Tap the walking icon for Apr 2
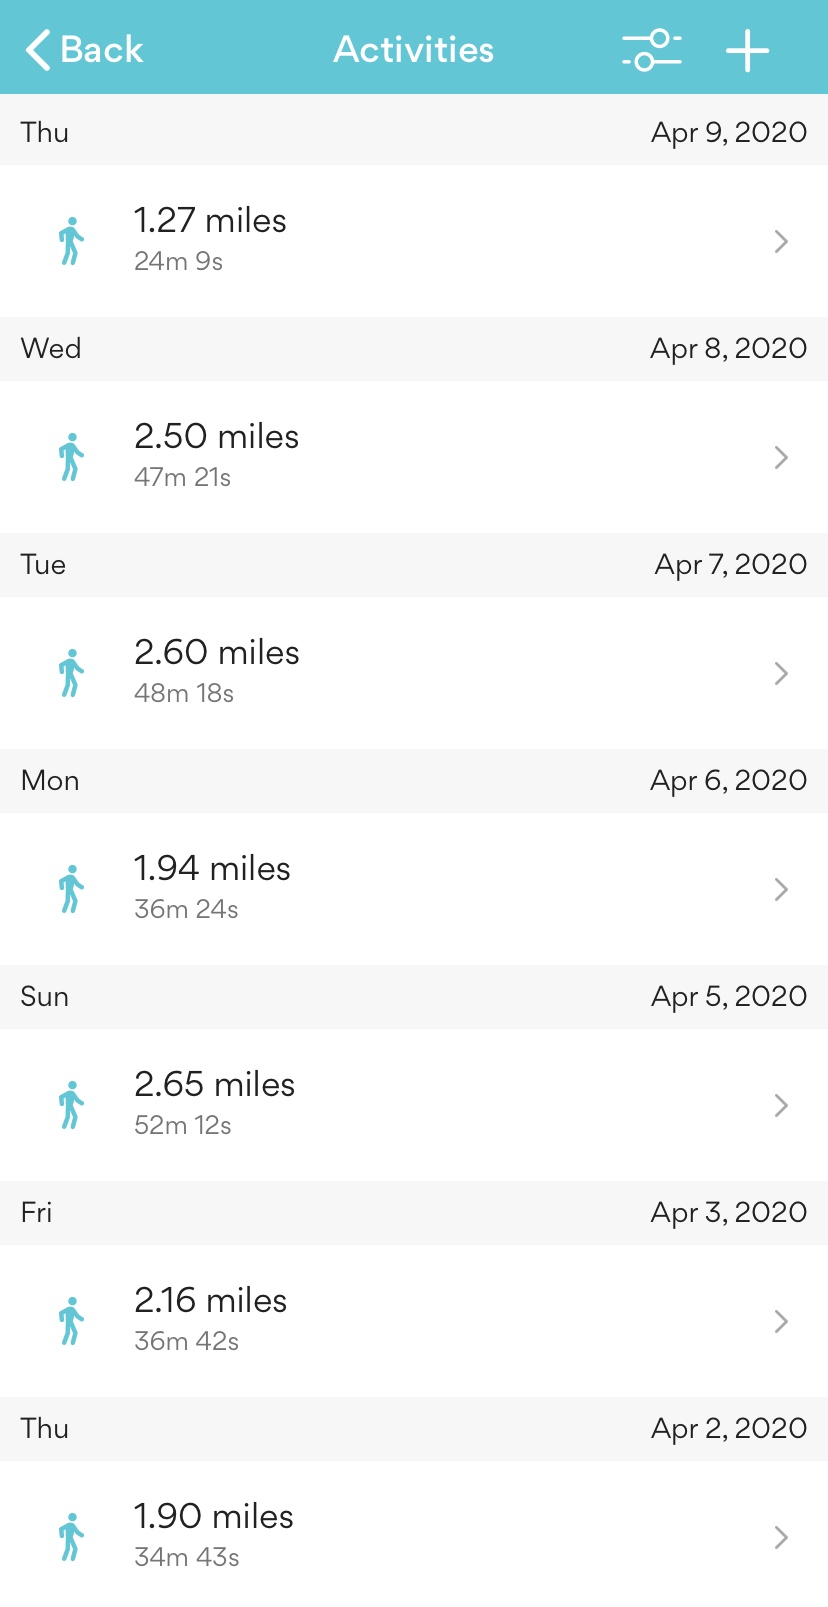Viewport: 828px width, 1607px height. pos(71,1537)
